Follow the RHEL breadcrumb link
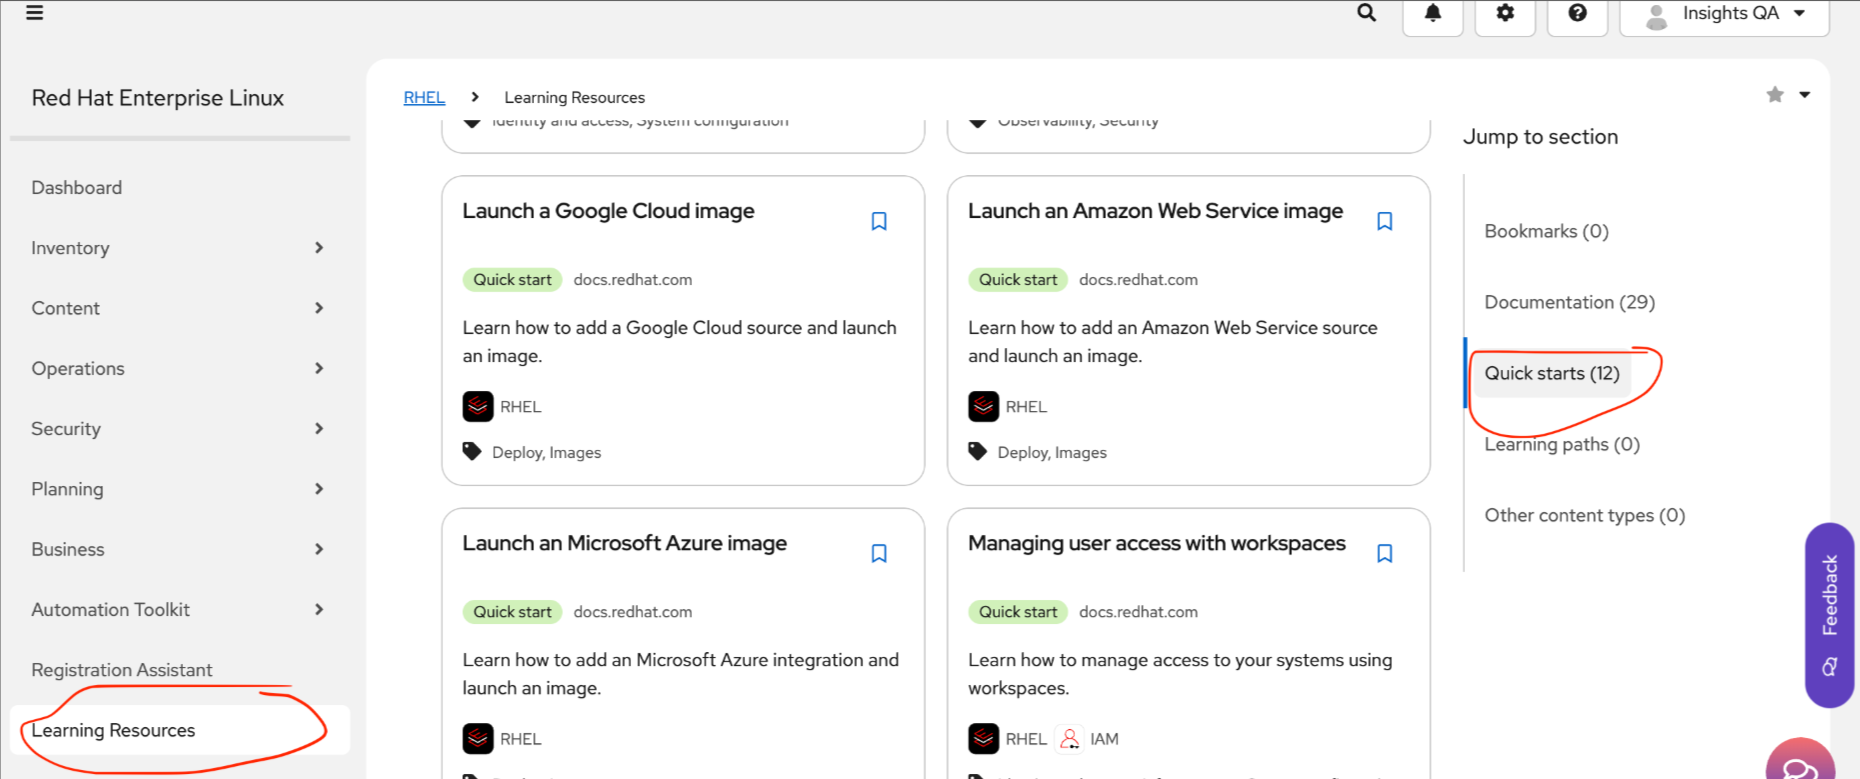 (424, 97)
